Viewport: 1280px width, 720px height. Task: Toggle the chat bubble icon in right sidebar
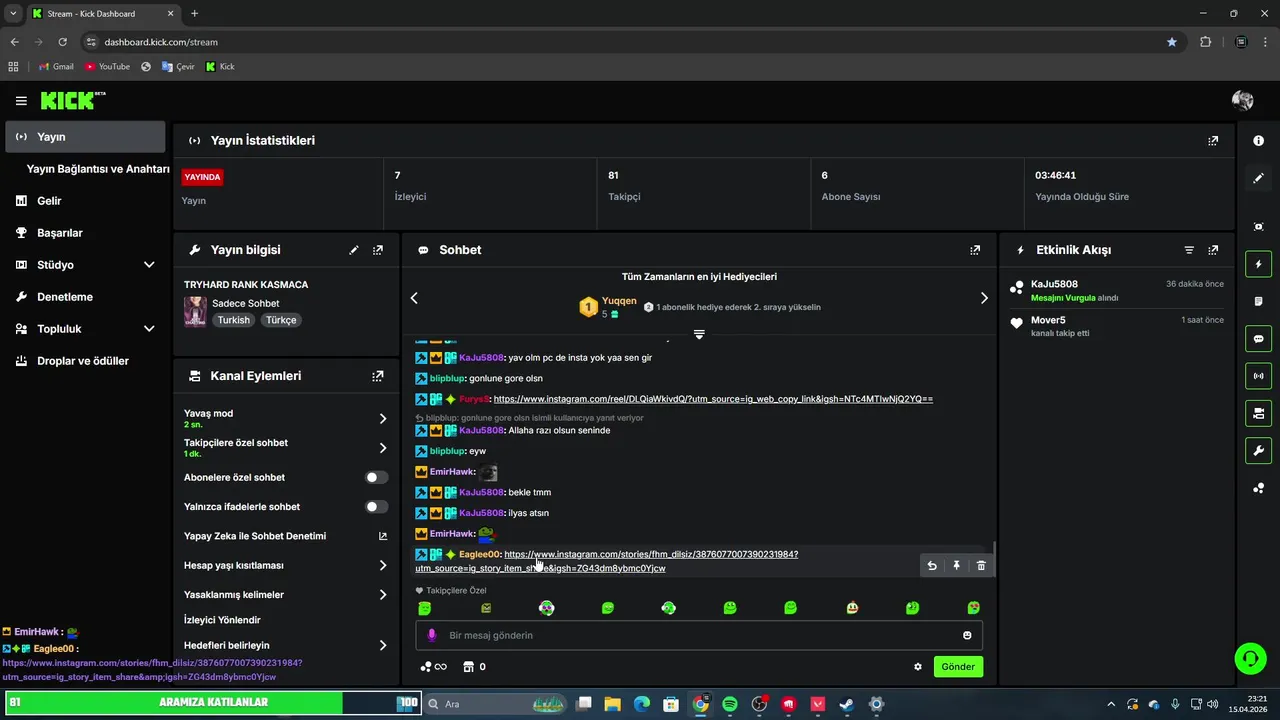[x=1258, y=339]
